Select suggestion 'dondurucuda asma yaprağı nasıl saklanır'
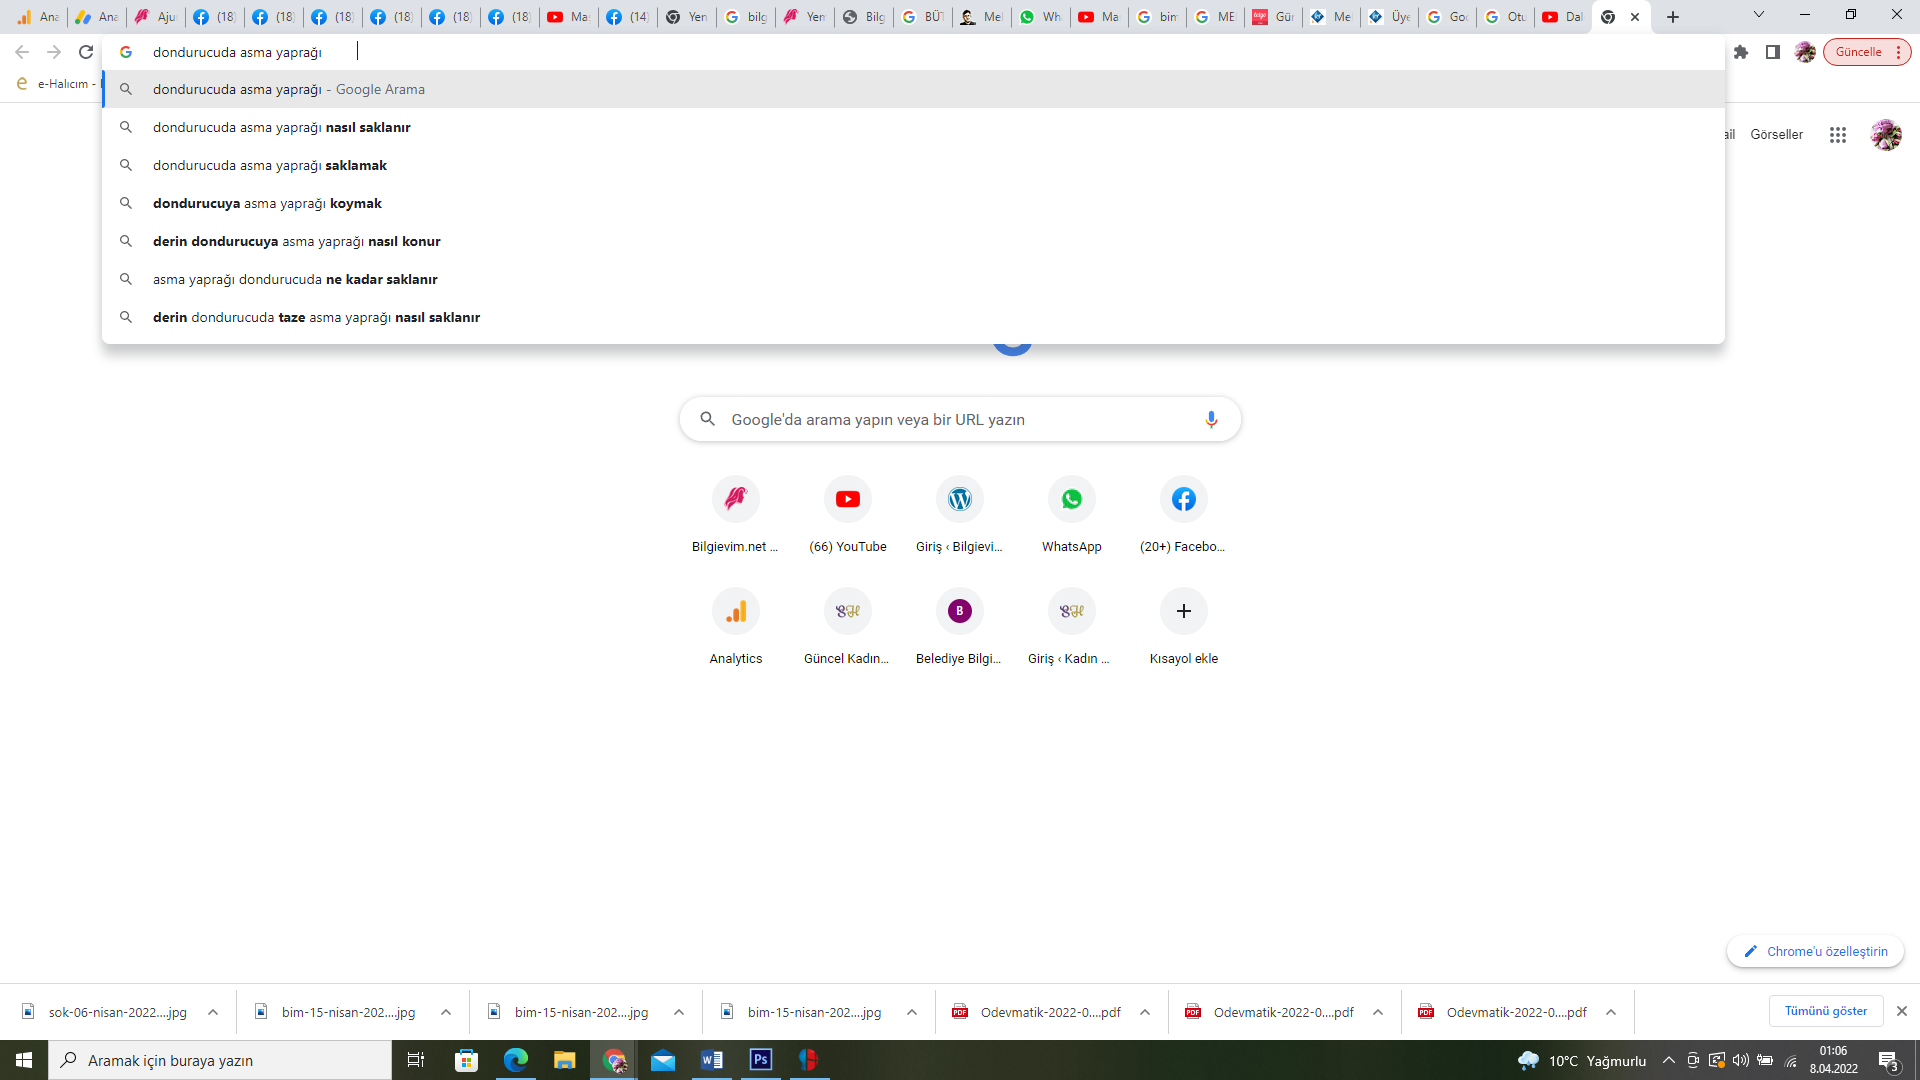 [x=282, y=127]
